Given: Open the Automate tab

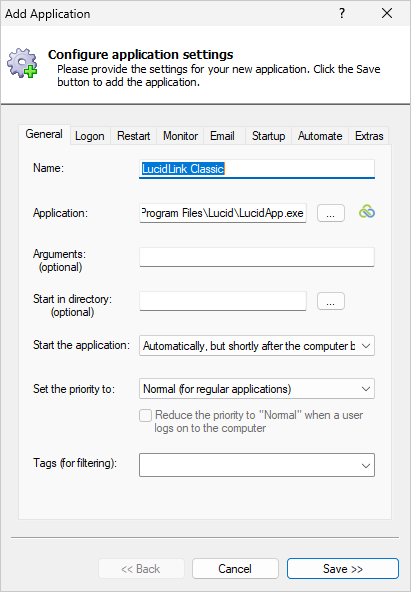Looking at the screenshot, I should 320,136.
